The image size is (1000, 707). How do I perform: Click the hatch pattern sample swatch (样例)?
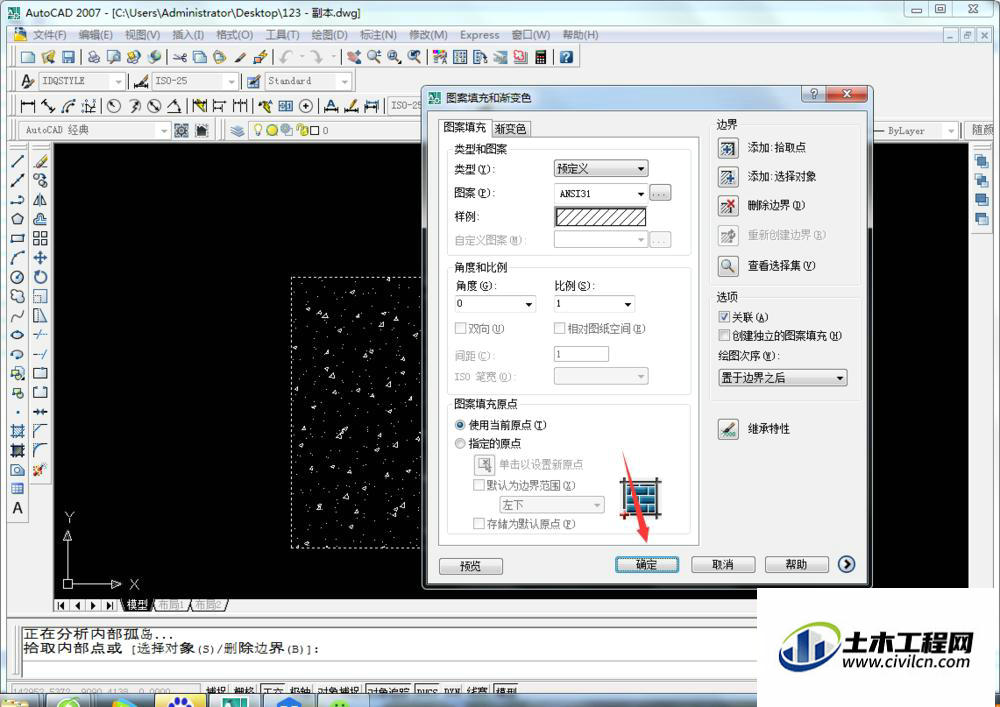(601, 217)
